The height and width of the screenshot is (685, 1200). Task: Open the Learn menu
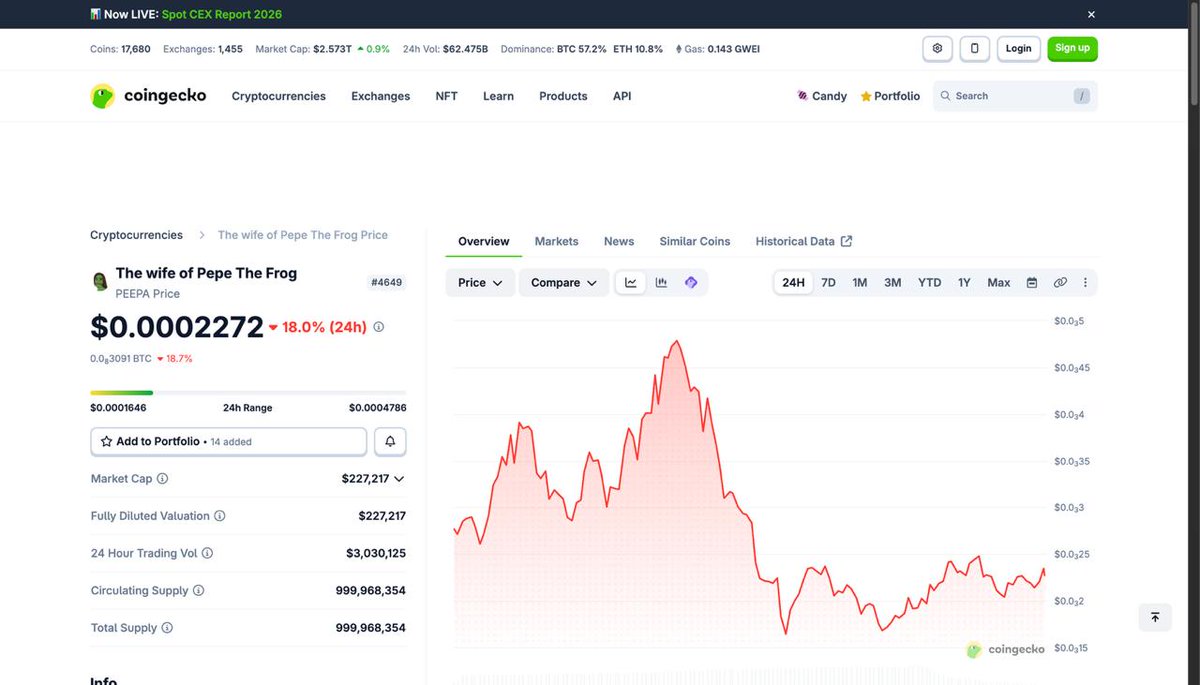[498, 96]
